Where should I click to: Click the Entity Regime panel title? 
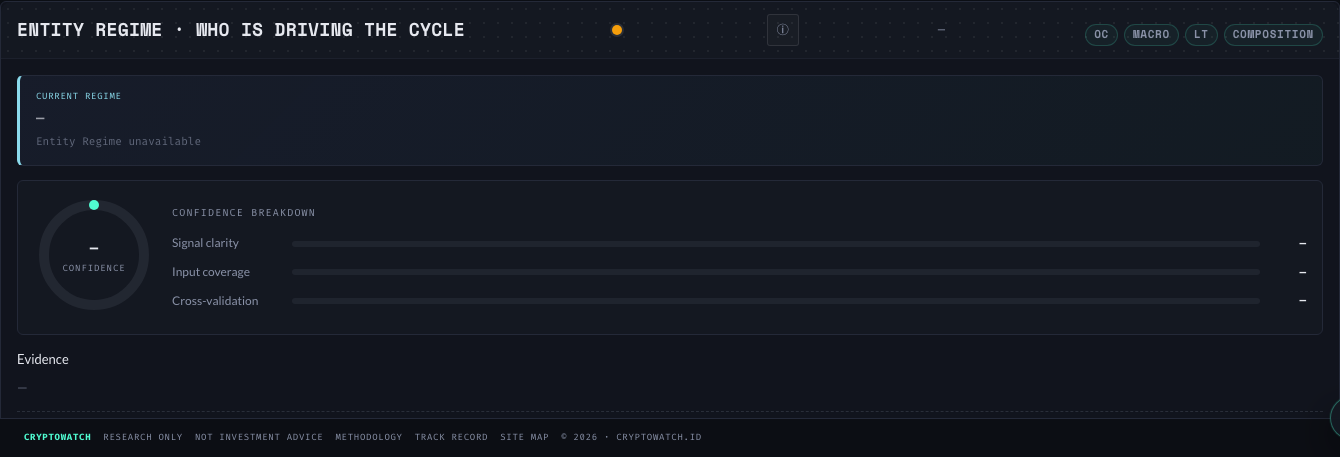point(241,30)
